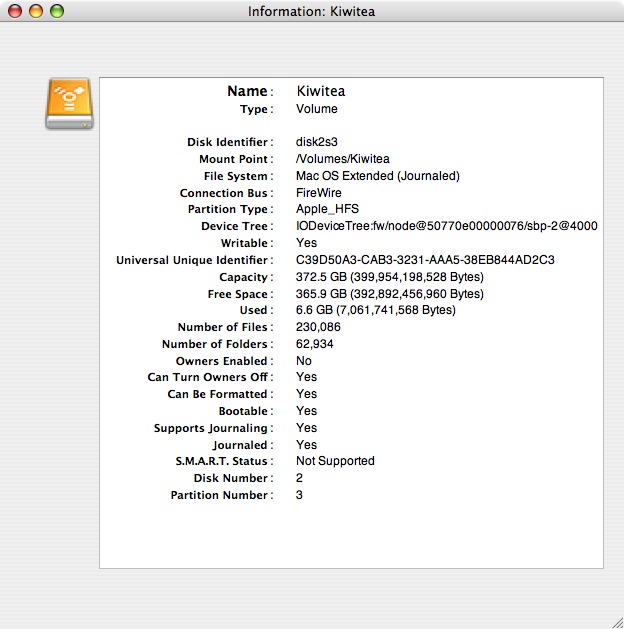
Task: Select the free space value '365.9 GB'
Action: coord(321,294)
